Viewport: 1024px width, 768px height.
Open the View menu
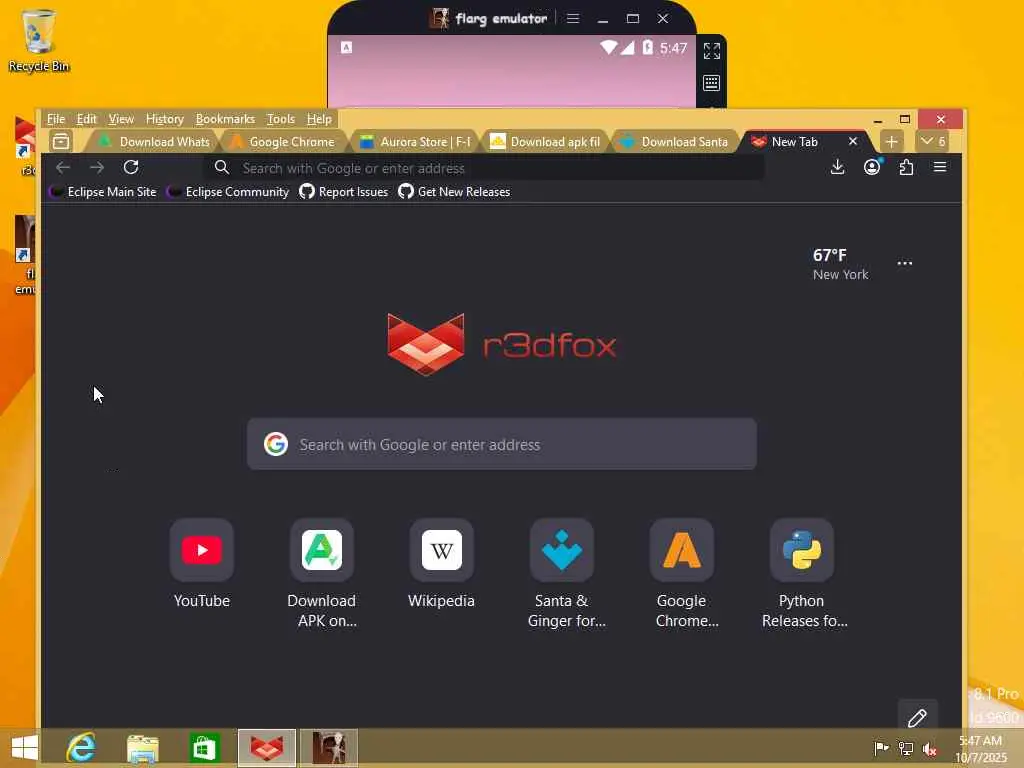[121, 119]
